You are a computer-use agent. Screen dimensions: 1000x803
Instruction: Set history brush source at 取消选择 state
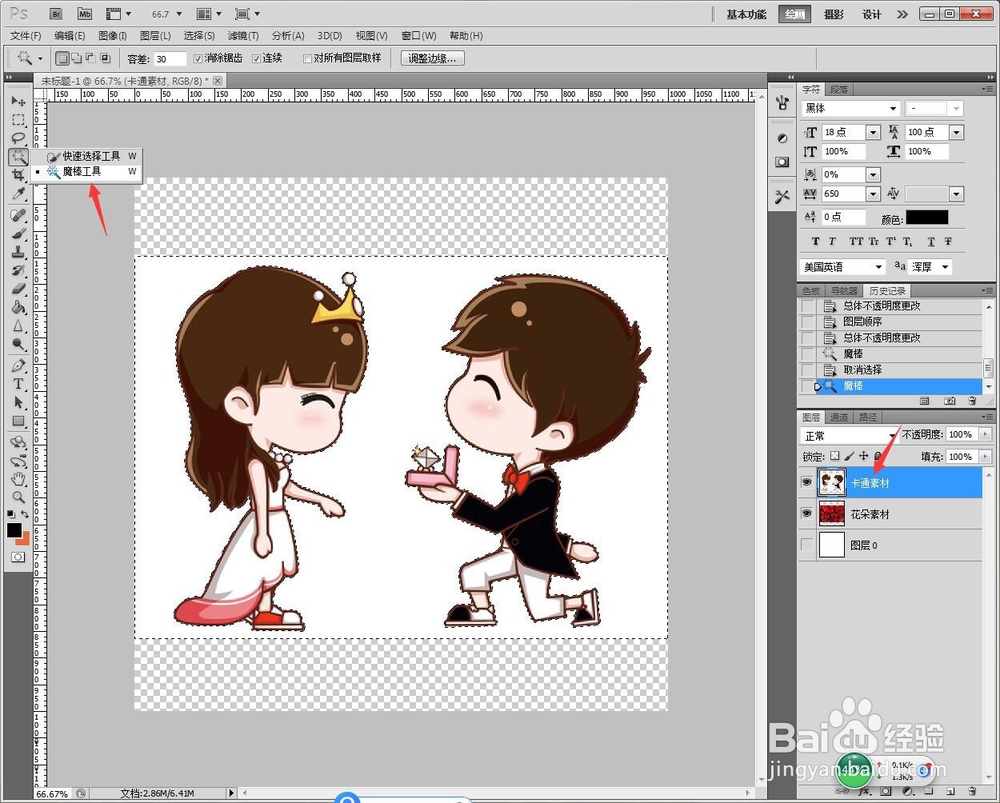click(x=809, y=370)
